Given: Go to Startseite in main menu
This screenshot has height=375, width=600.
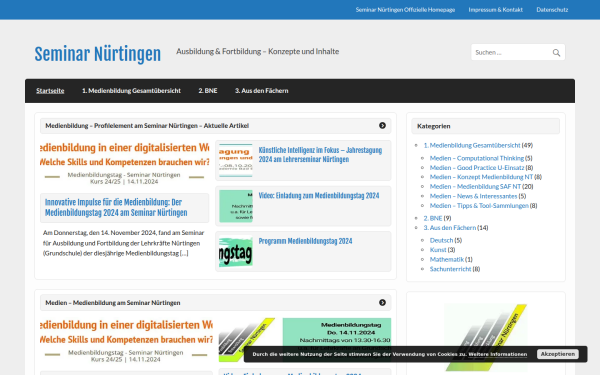Looking at the screenshot, I should pos(50,91).
